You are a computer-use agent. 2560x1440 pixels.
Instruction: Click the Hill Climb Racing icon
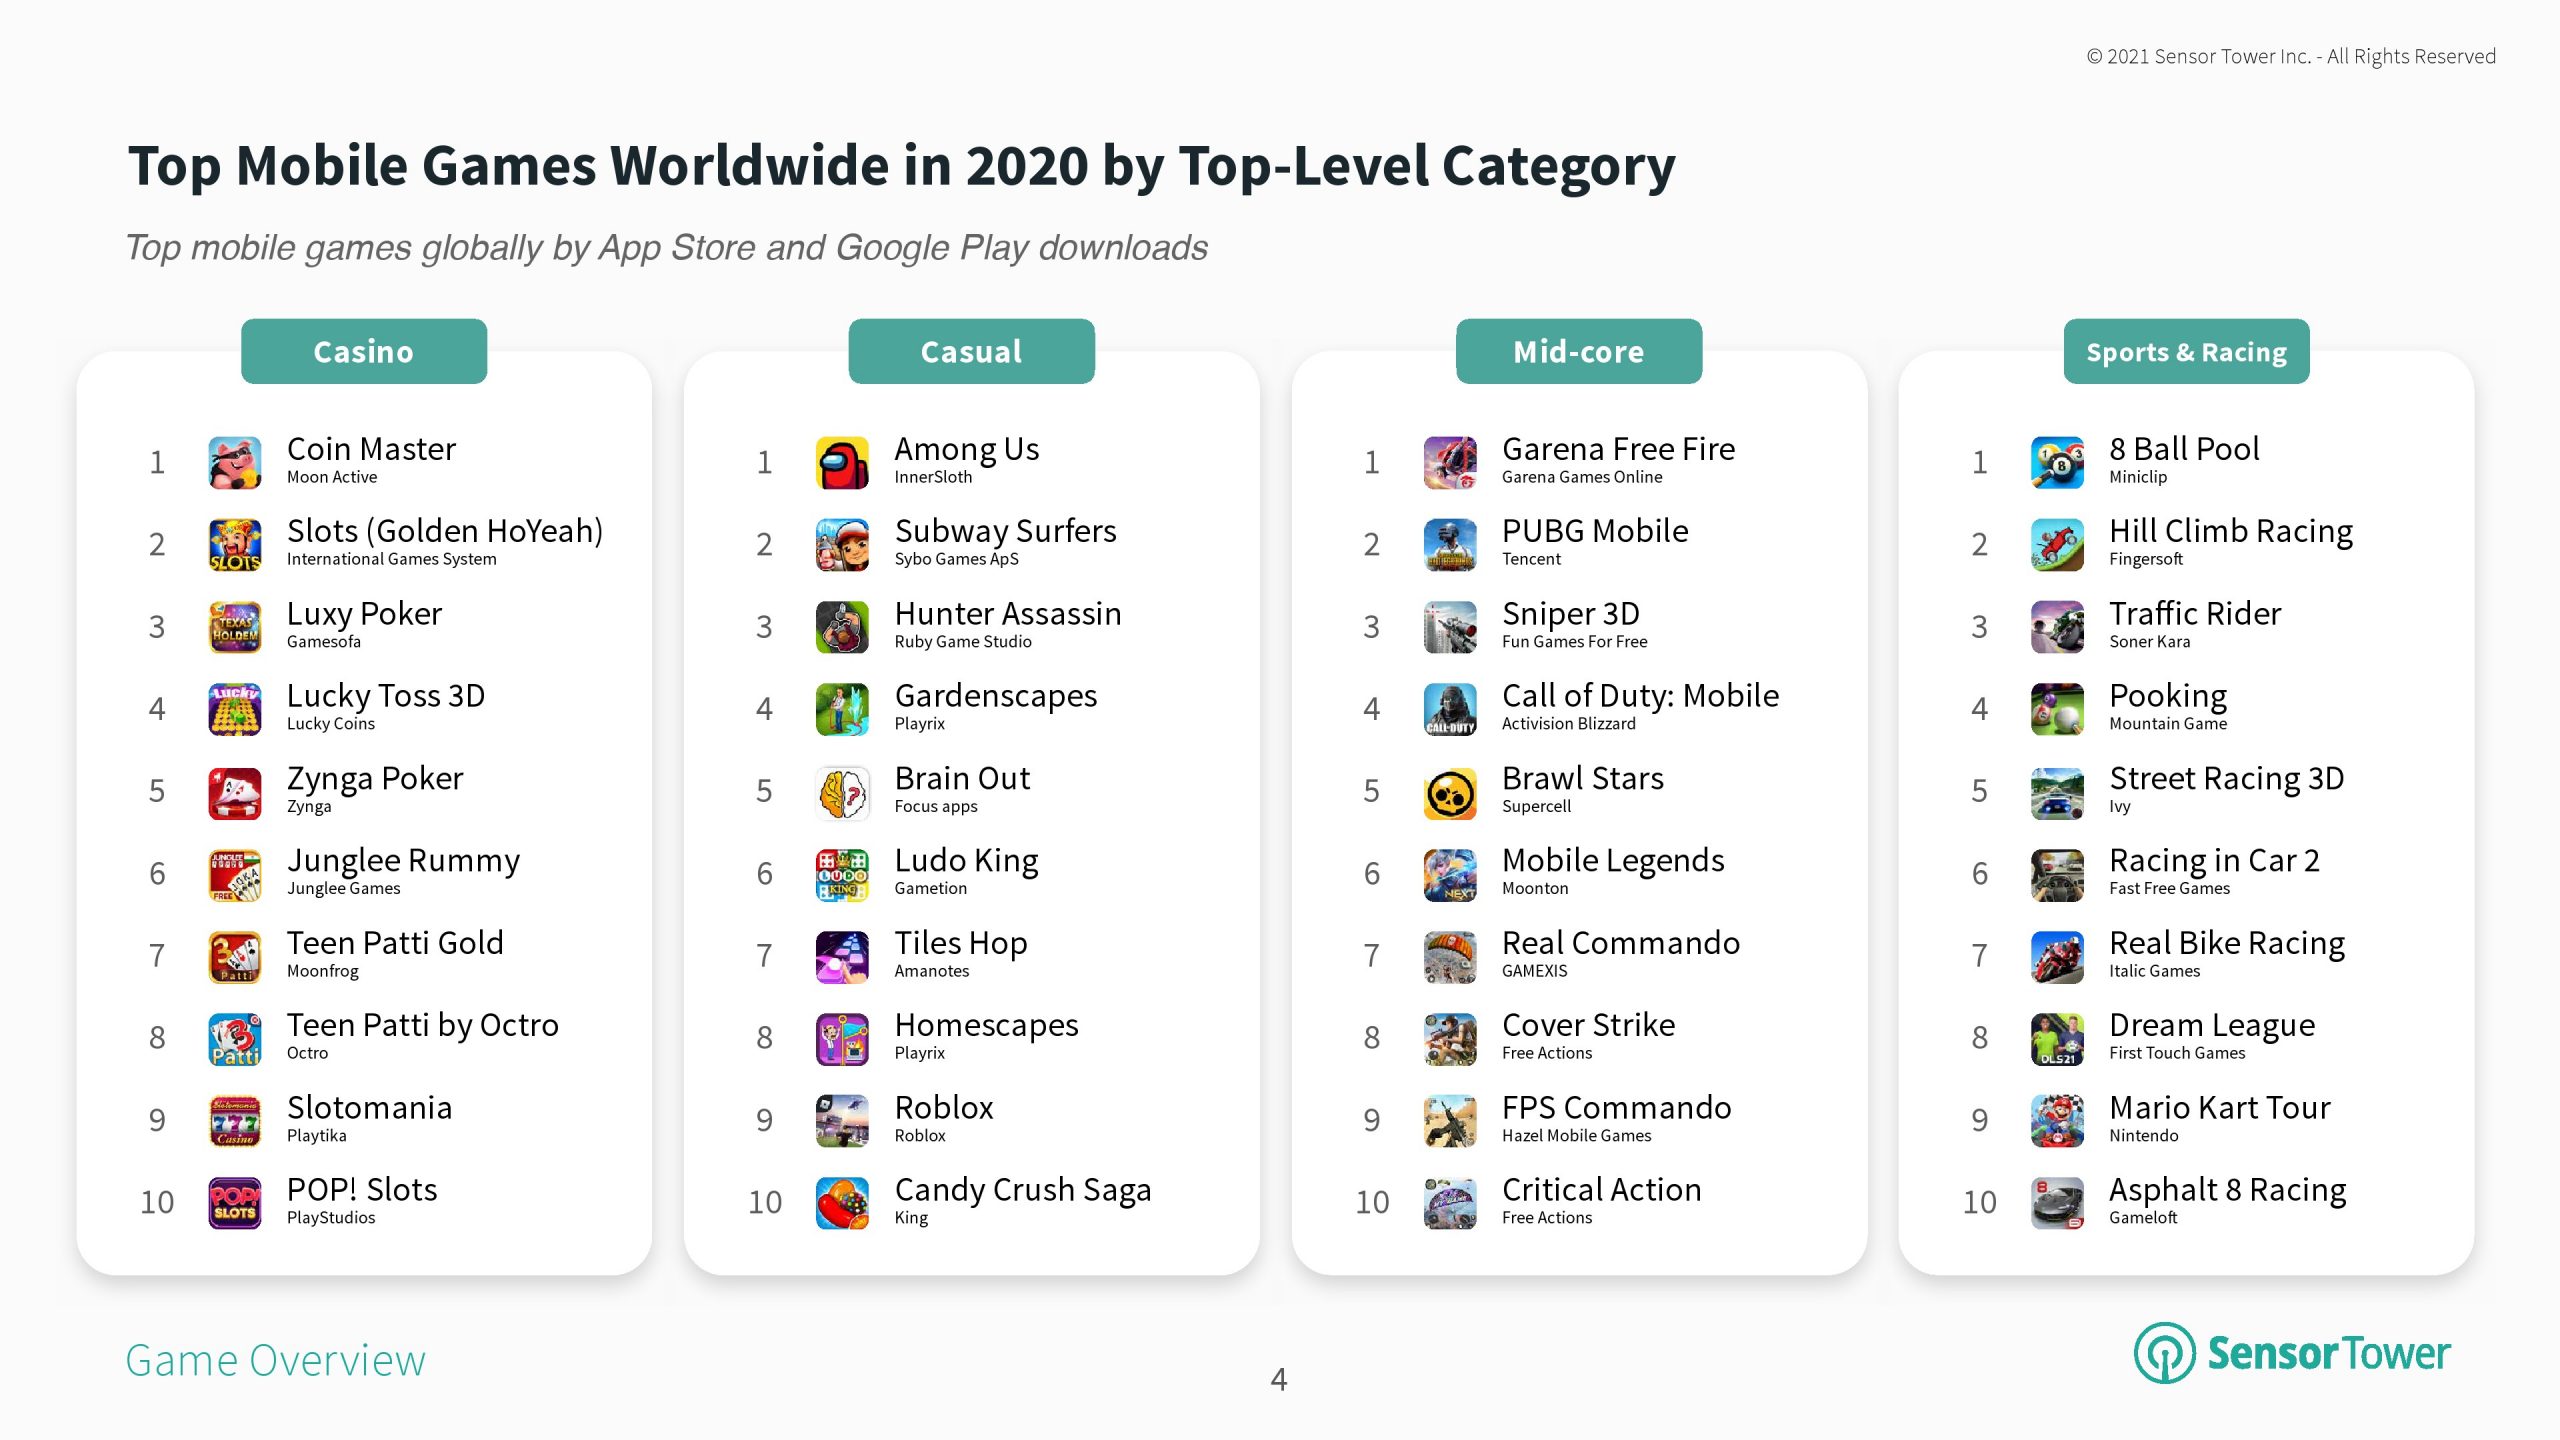click(2057, 544)
